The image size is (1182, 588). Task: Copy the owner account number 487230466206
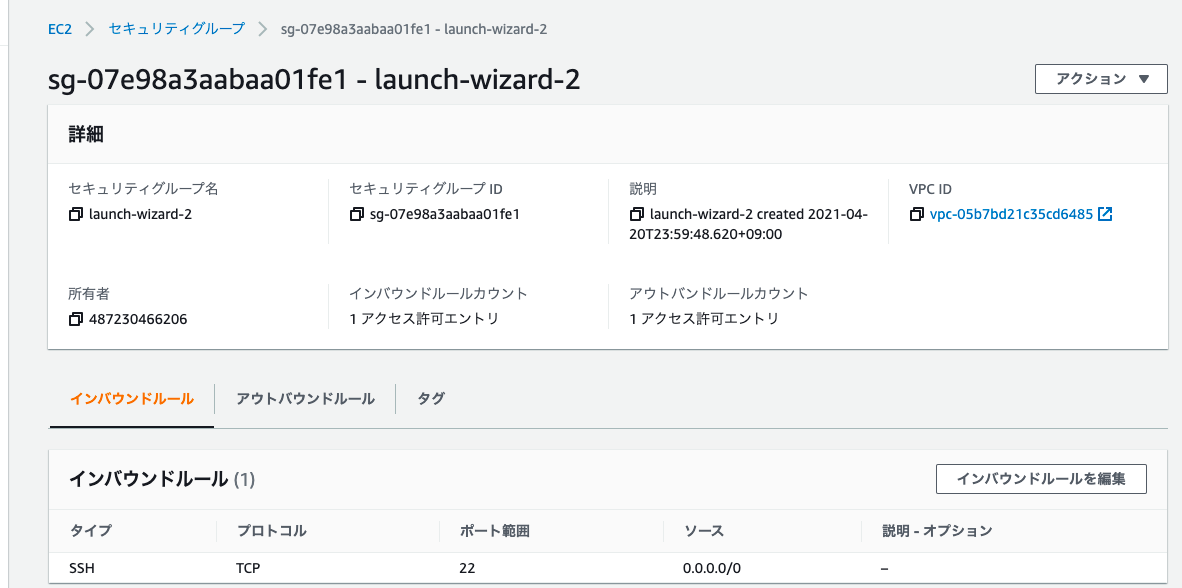(75, 319)
